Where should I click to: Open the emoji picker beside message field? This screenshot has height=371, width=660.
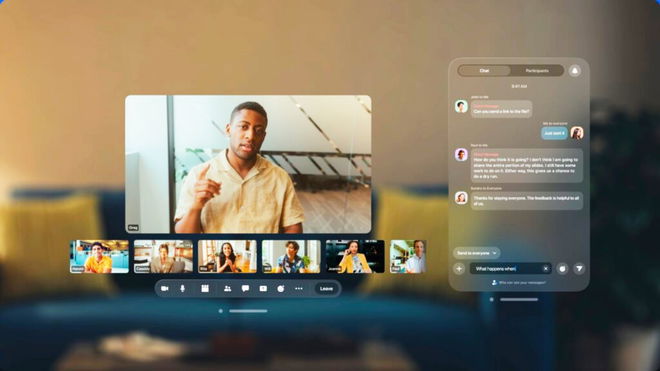pos(562,269)
